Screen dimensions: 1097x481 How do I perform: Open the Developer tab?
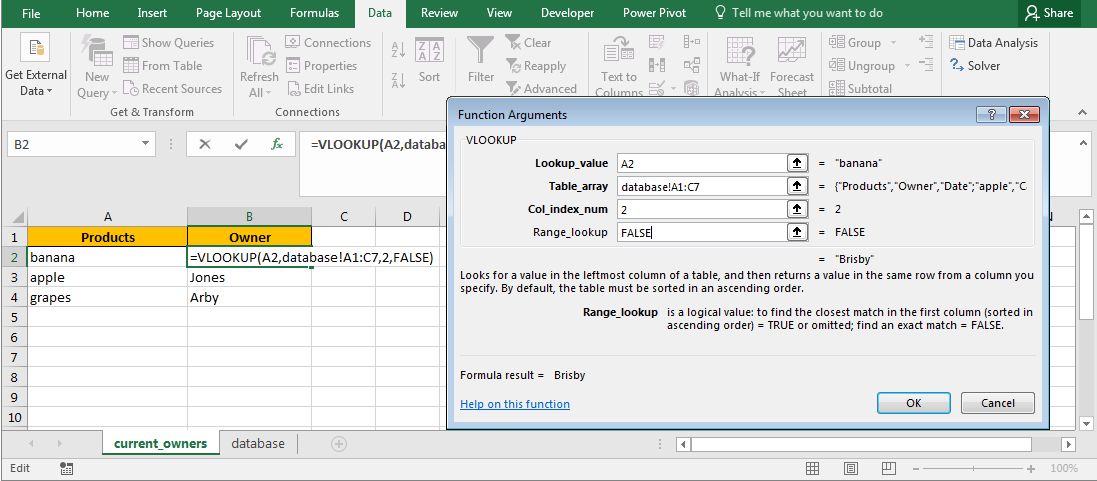(x=567, y=13)
